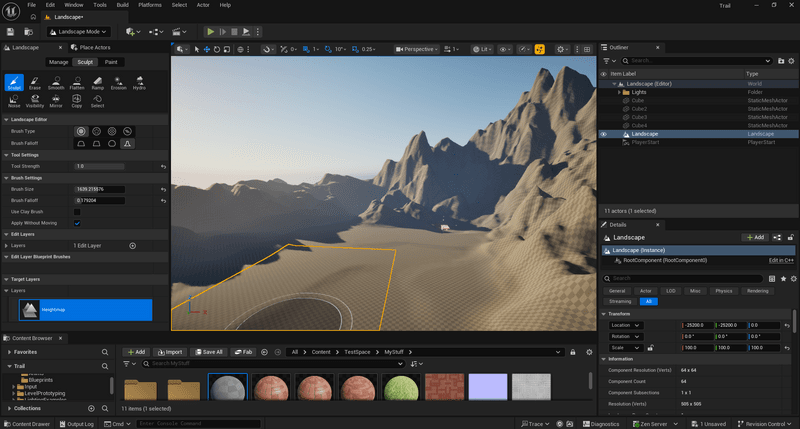Open the Landscape Mode dropdown
The width and height of the screenshot is (800, 429).
(x=79, y=32)
